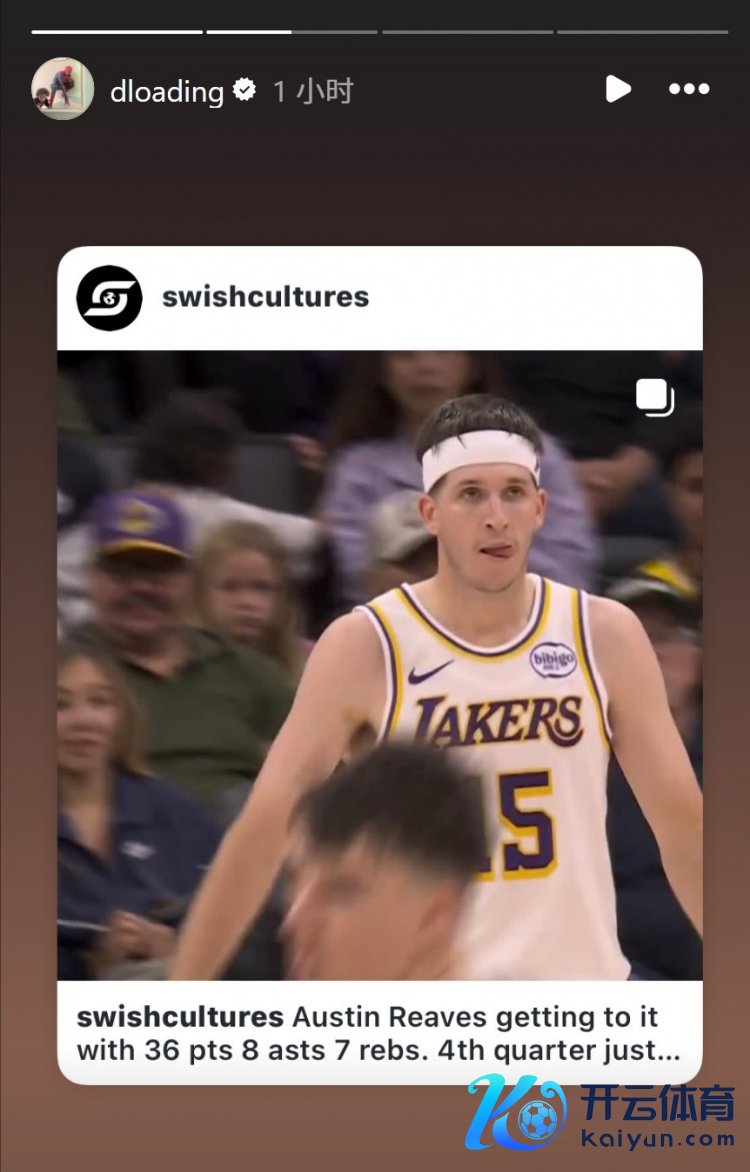Tap the multi-image carousel icon on post
This screenshot has height=1172, width=750.
coord(655,398)
